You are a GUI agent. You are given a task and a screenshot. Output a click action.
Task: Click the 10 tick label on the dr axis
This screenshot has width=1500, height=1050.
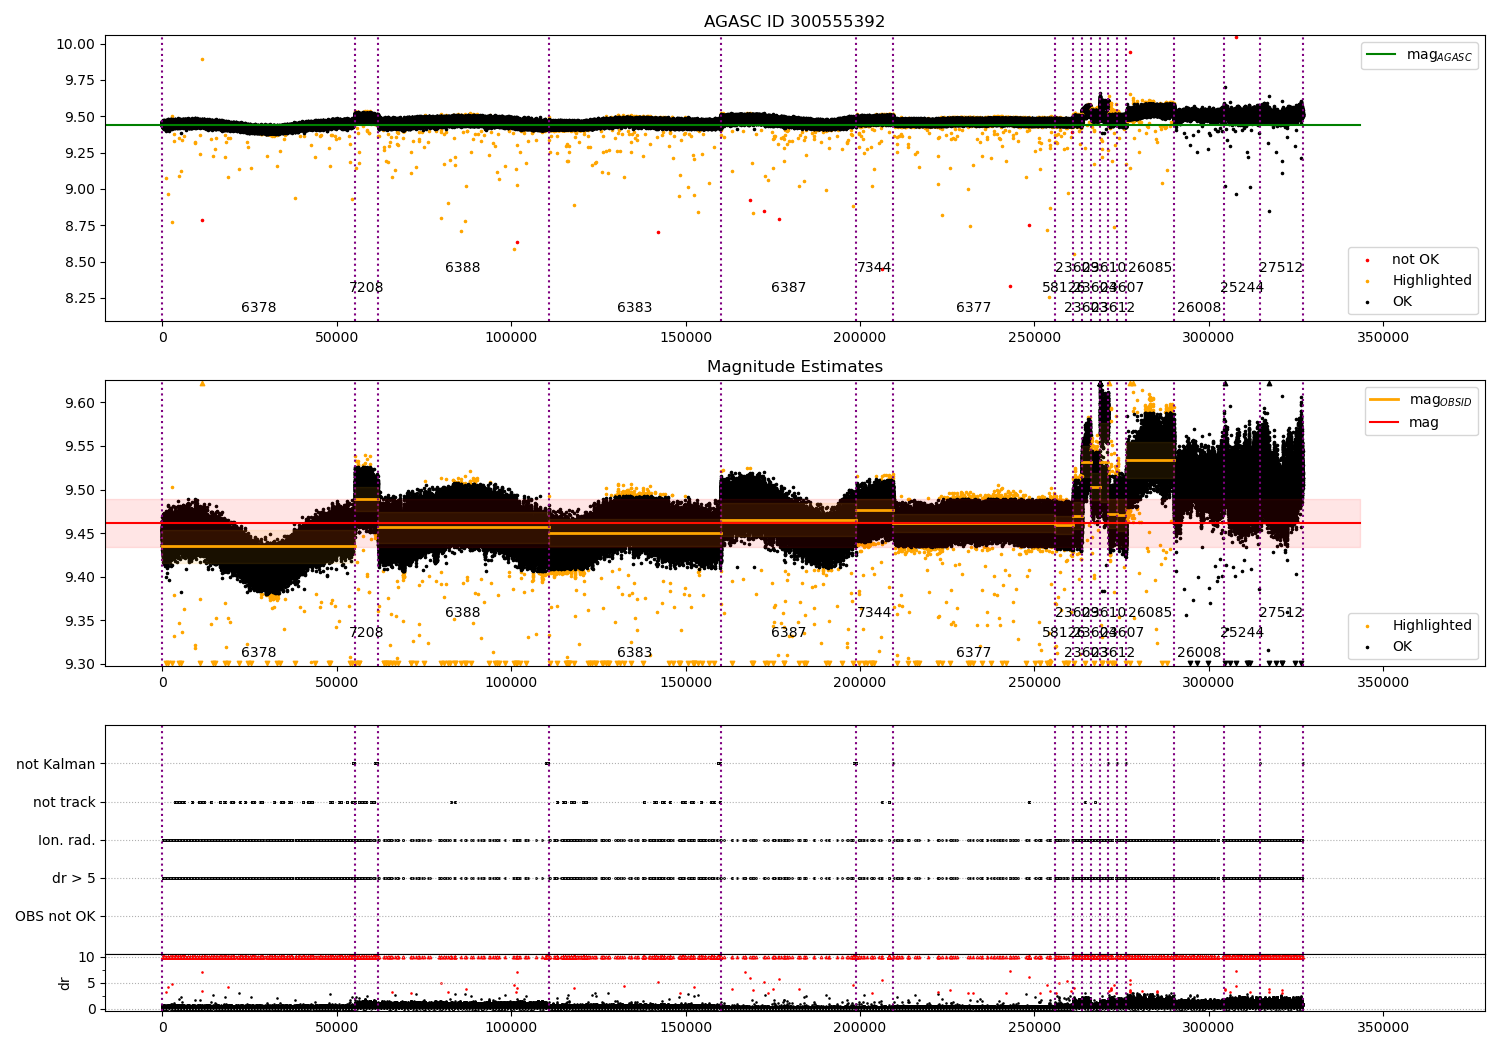(x=87, y=957)
